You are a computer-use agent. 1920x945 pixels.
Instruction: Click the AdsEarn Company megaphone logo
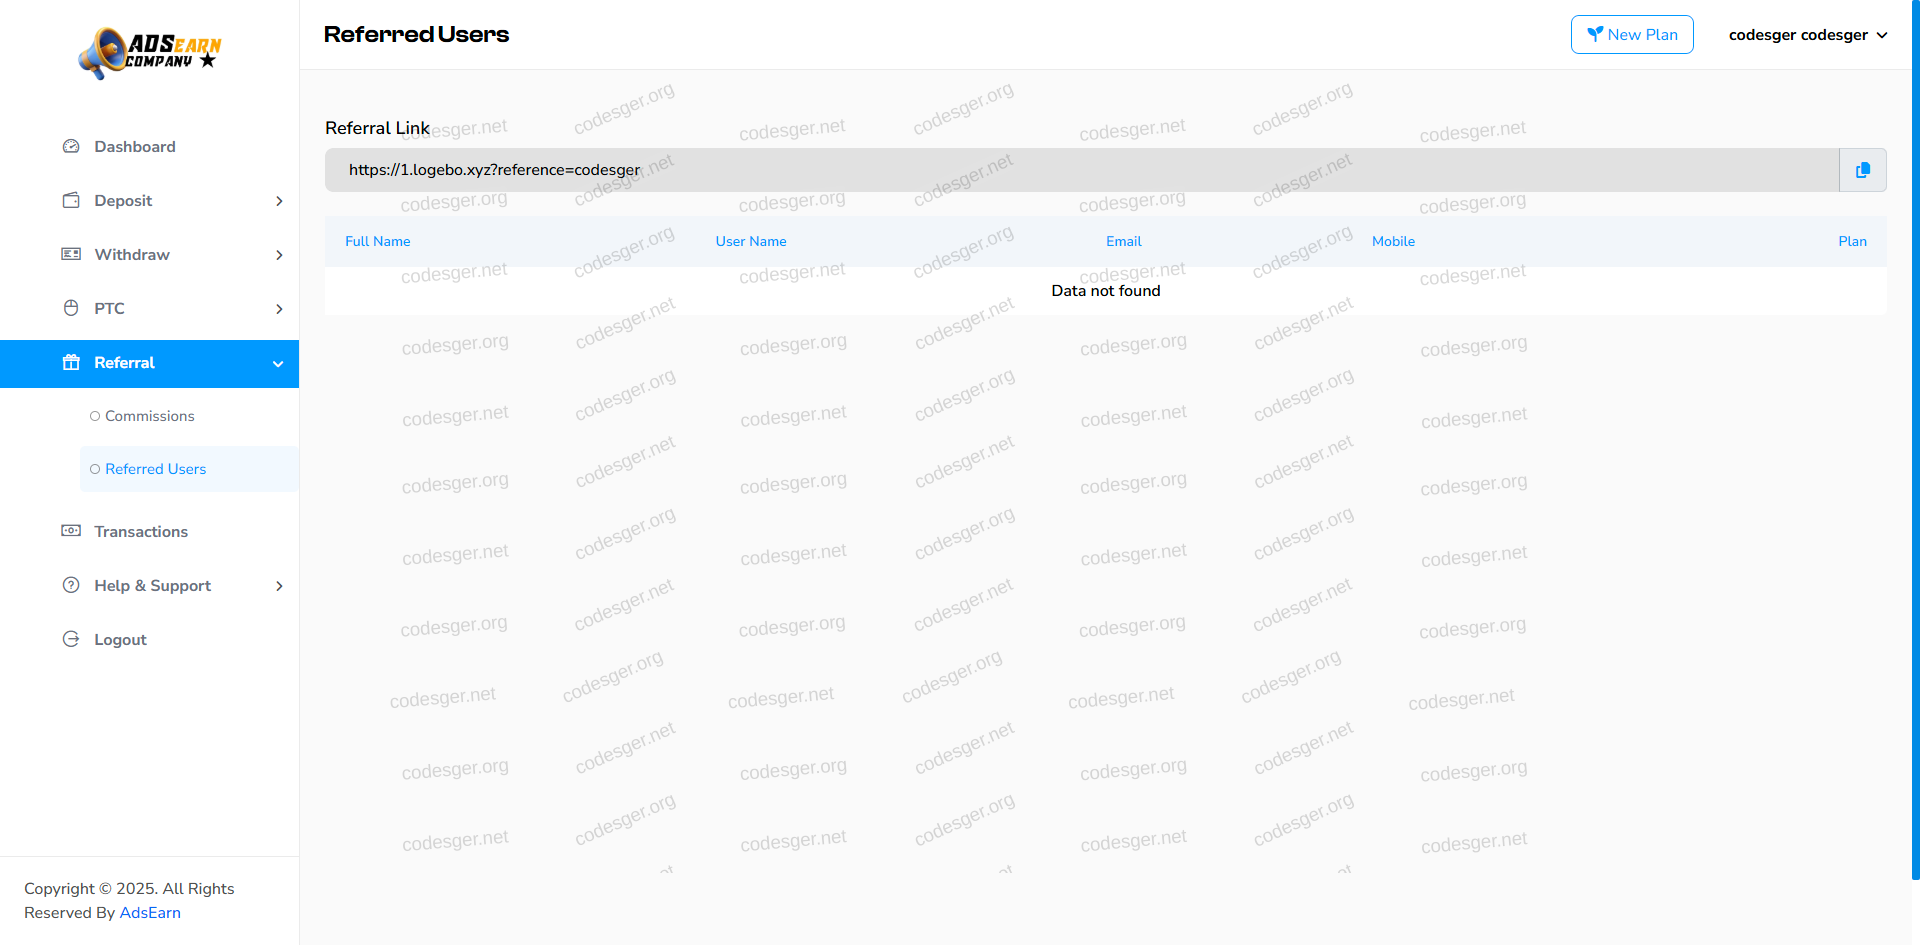point(150,53)
